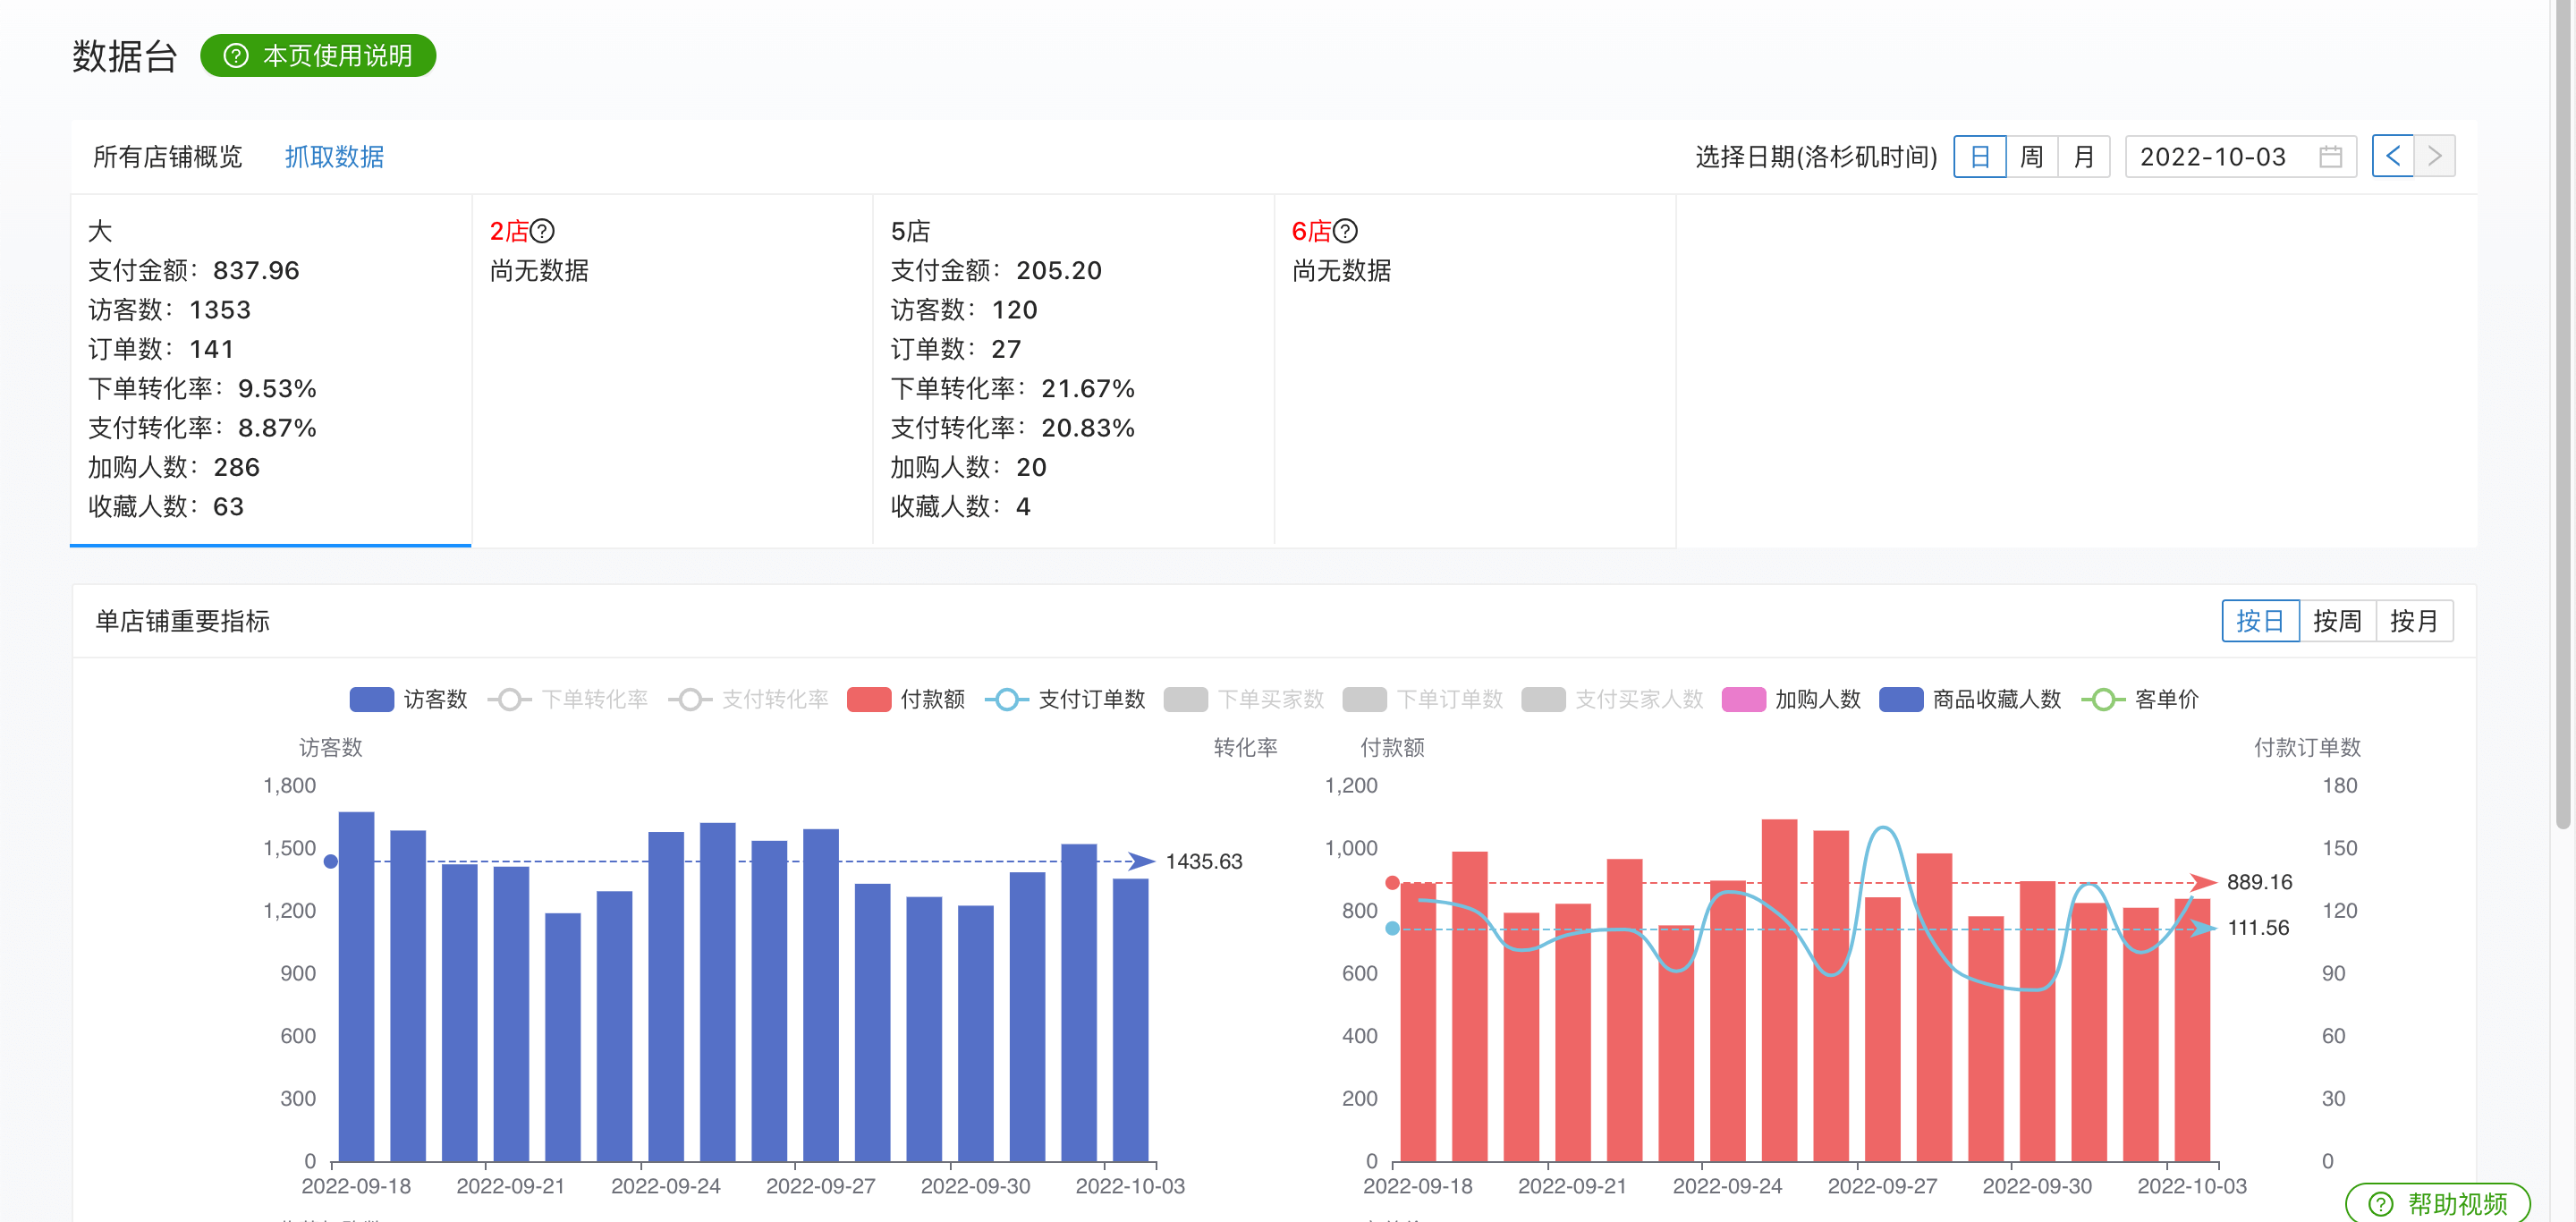Go to previous date with left arrow
This screenshot has width=2576, height=1222.
click(x=2392, y=156)
